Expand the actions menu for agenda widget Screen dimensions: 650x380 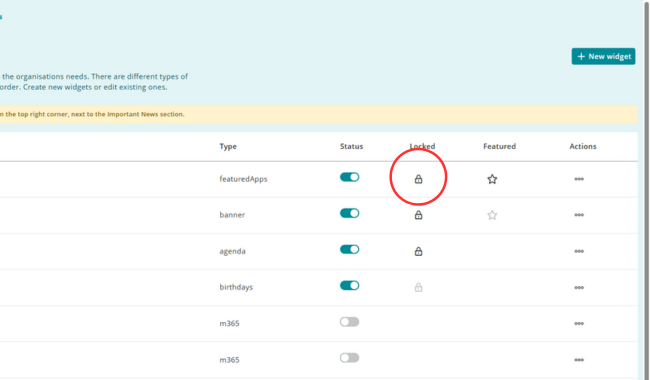(x=579, y=251)
